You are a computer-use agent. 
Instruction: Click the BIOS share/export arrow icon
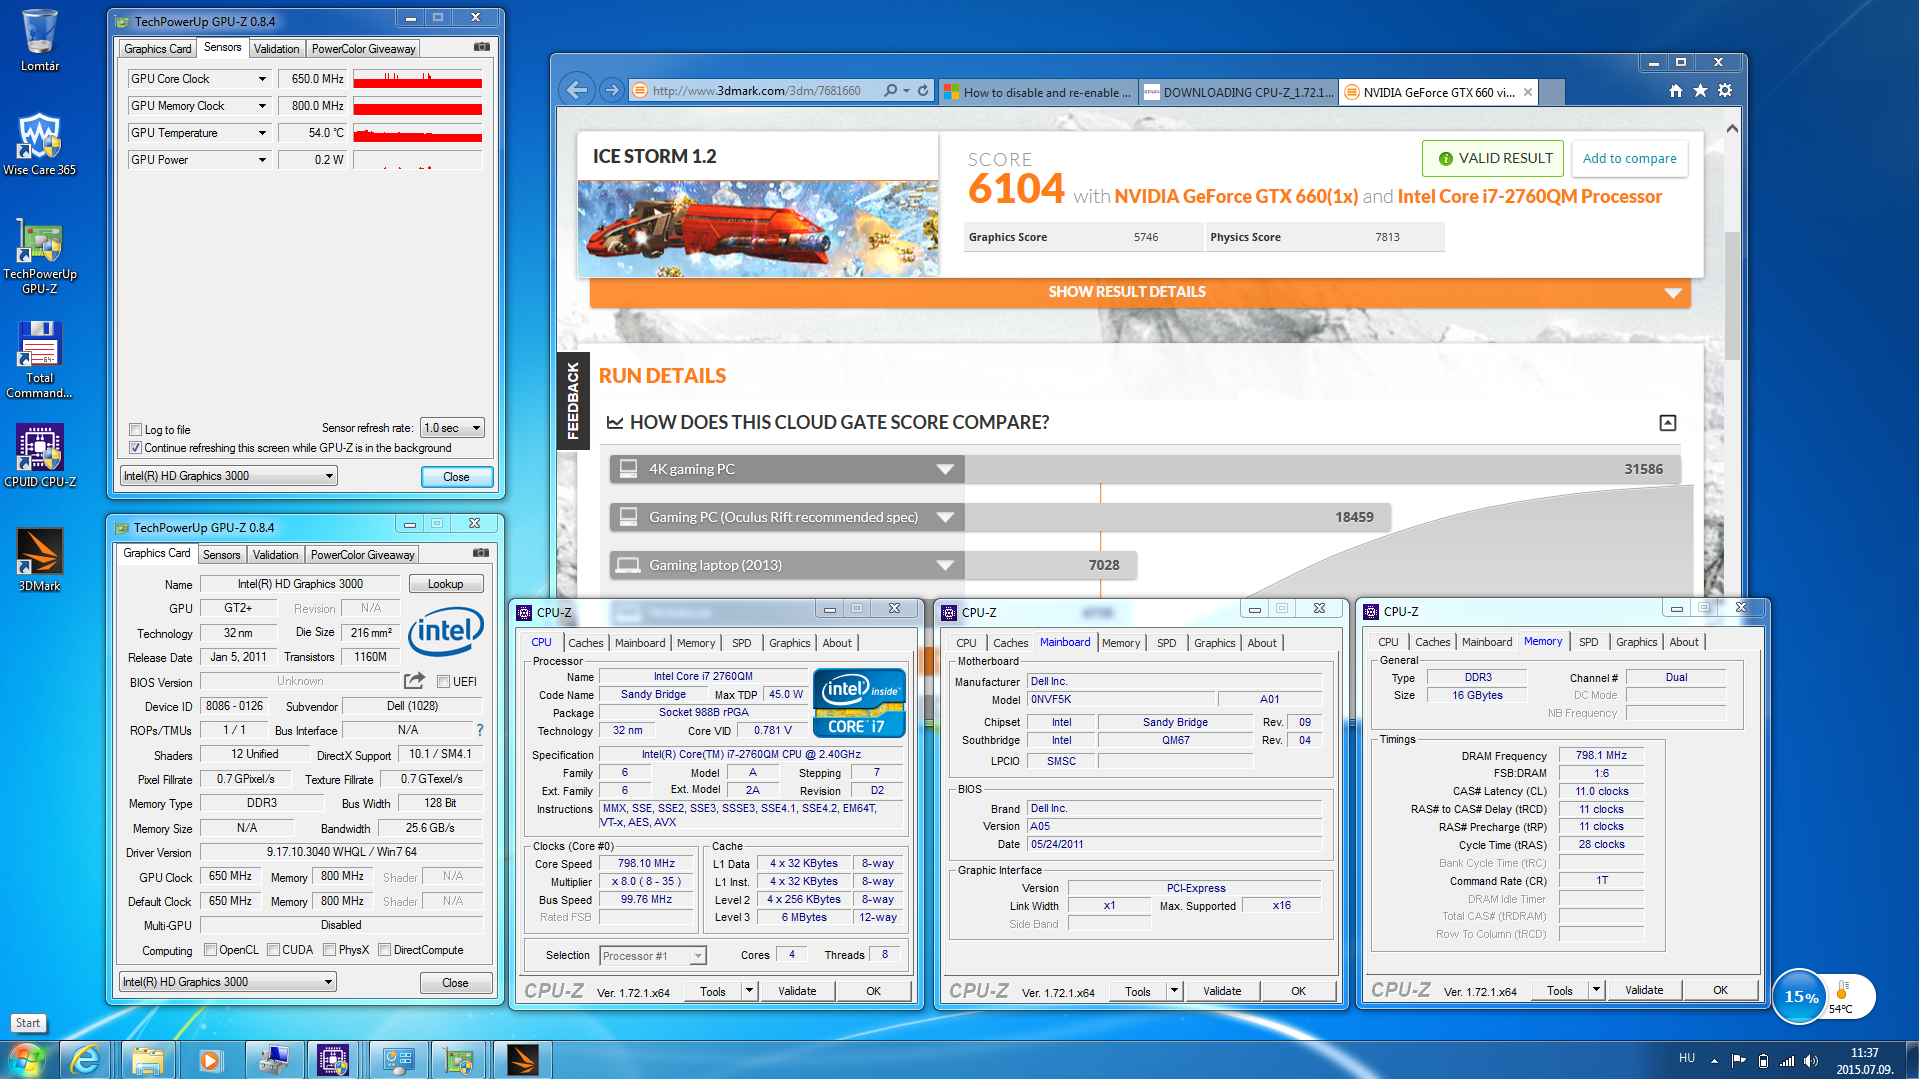tap(414, 681)
